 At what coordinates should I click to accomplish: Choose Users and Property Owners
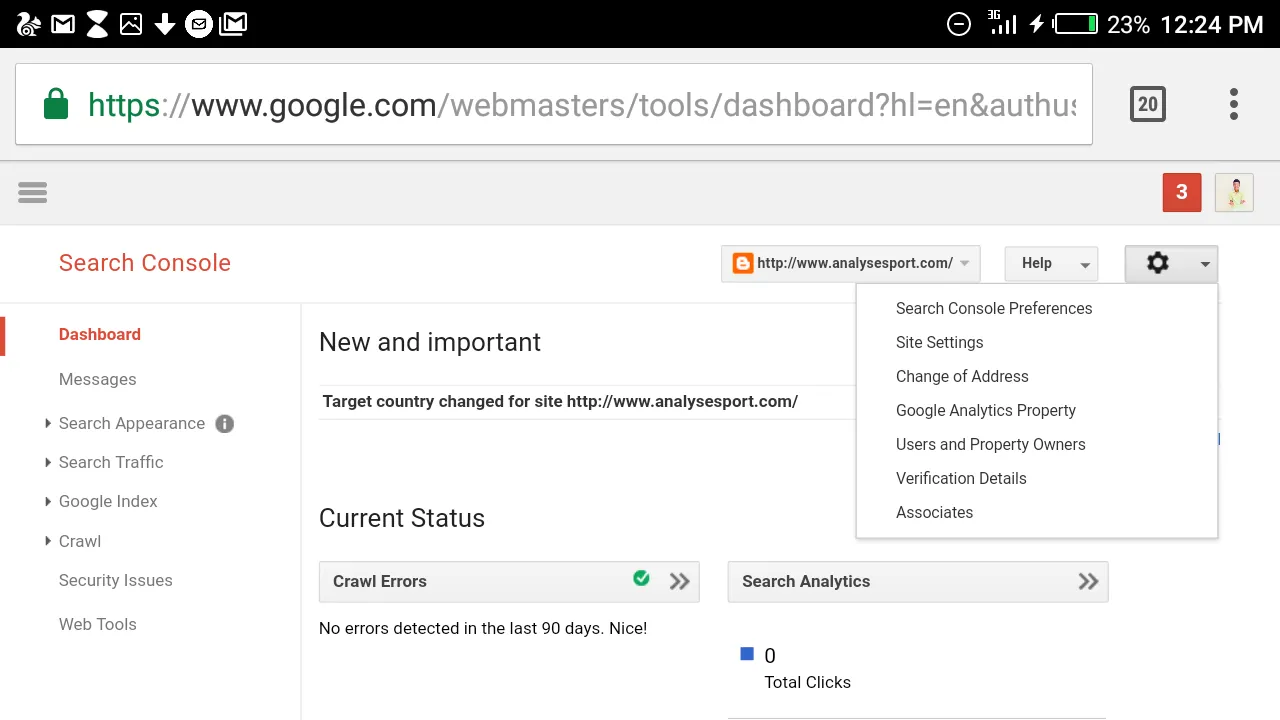[x=990, y=444]
